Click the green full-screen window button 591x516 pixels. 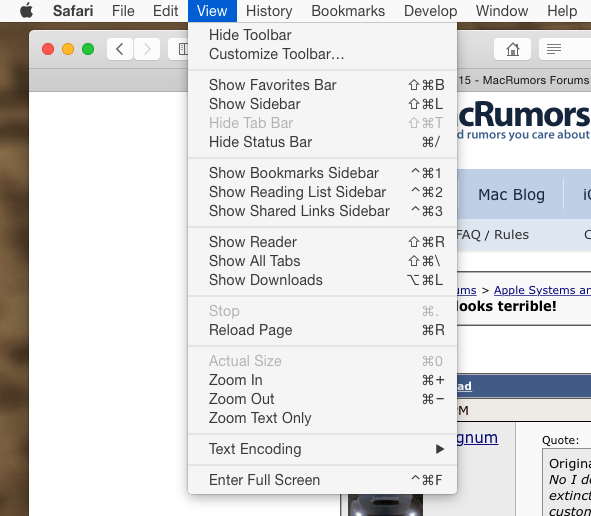(x=88, y=49)
